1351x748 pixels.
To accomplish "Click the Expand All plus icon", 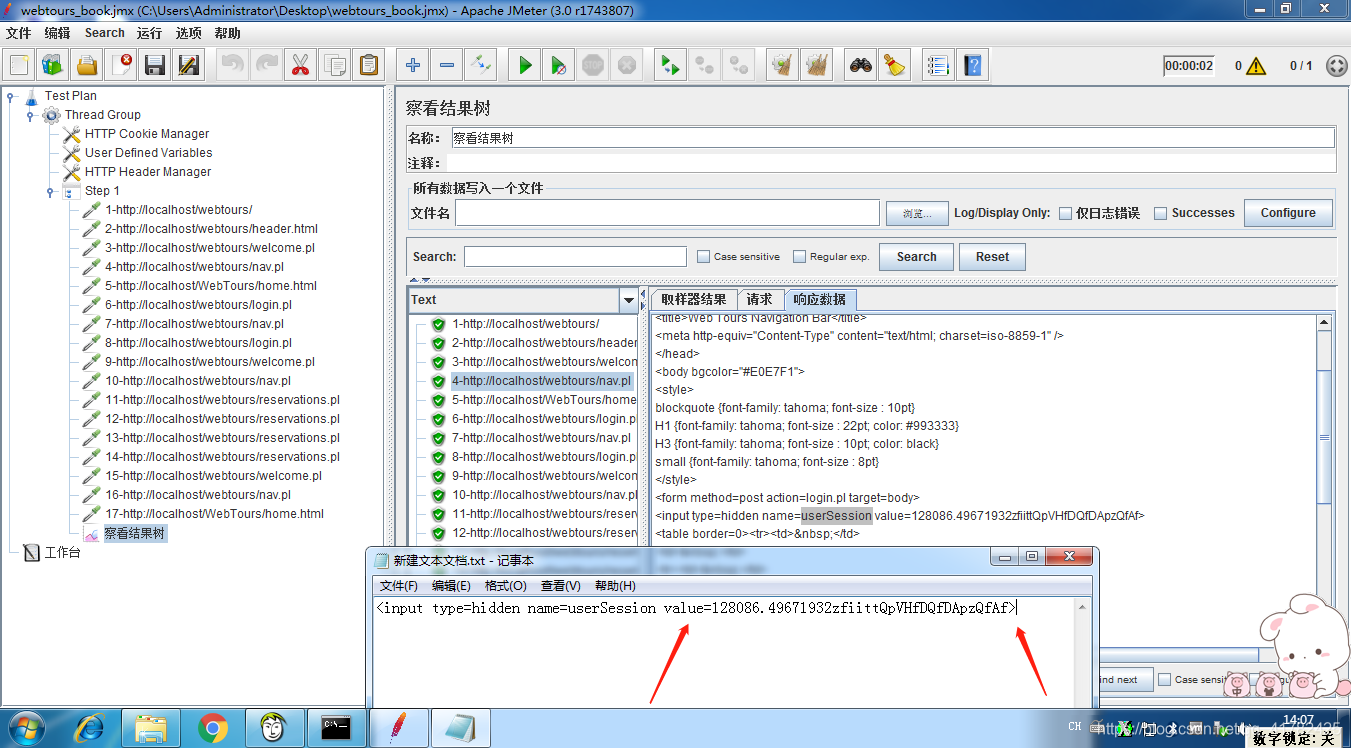I will 413,66.
